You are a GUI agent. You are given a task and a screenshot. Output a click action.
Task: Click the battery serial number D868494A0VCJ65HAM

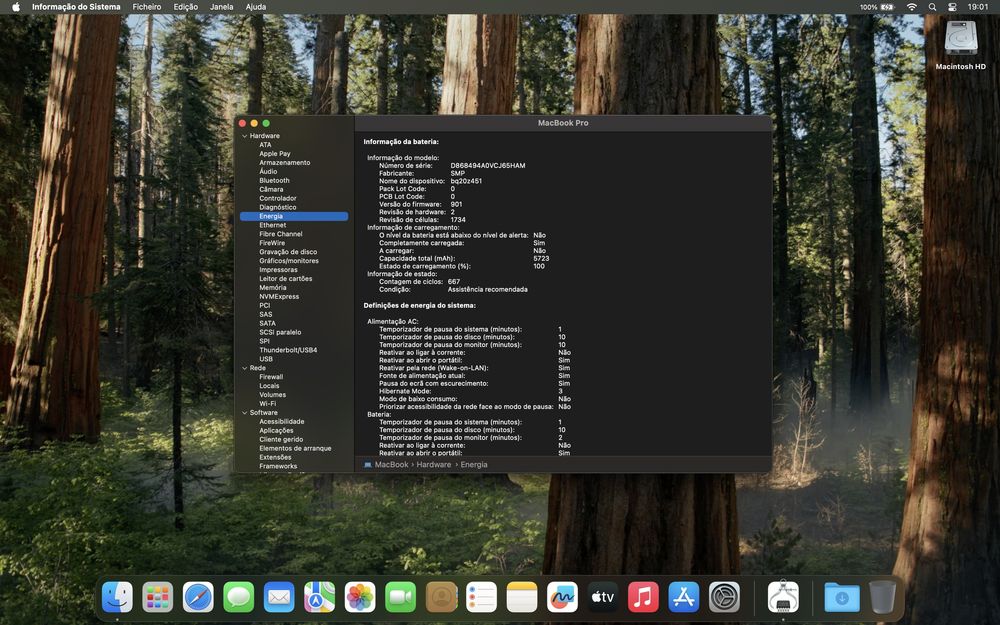(x=488, y=166)
